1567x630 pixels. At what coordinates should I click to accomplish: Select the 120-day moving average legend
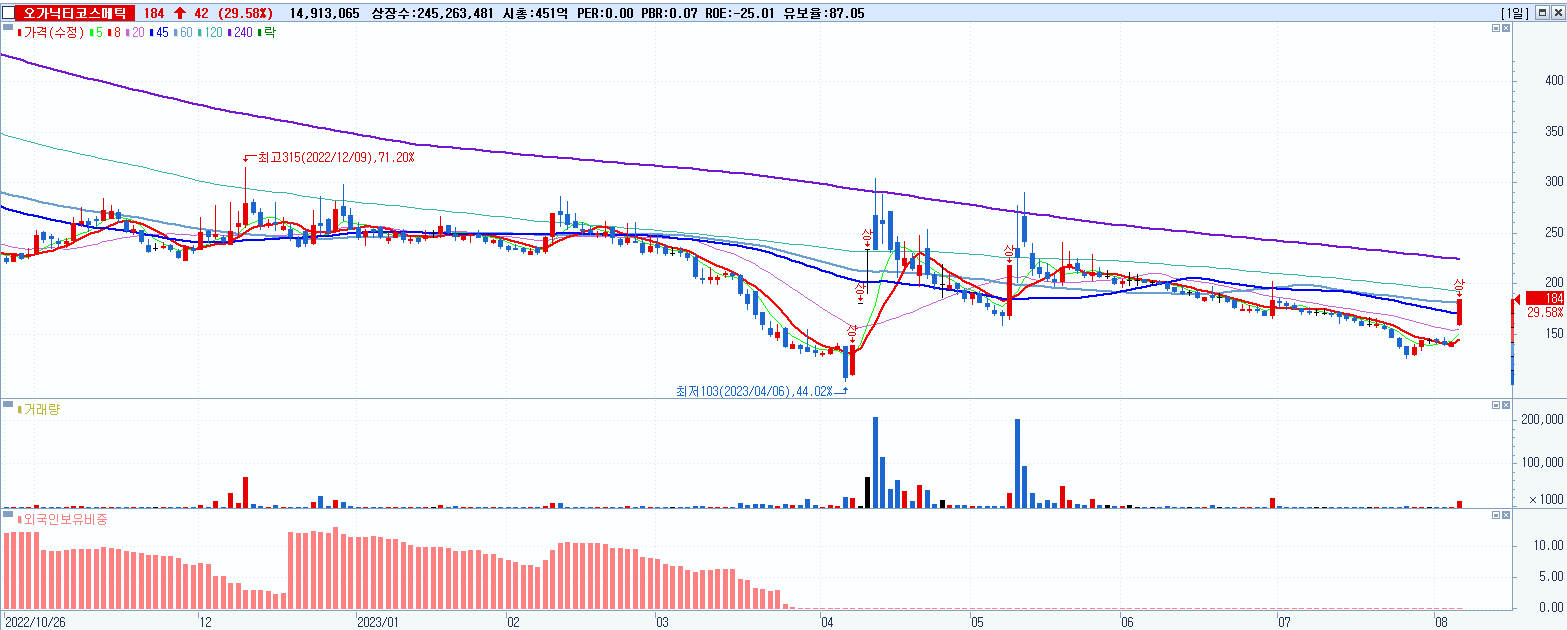coord(210,32)
